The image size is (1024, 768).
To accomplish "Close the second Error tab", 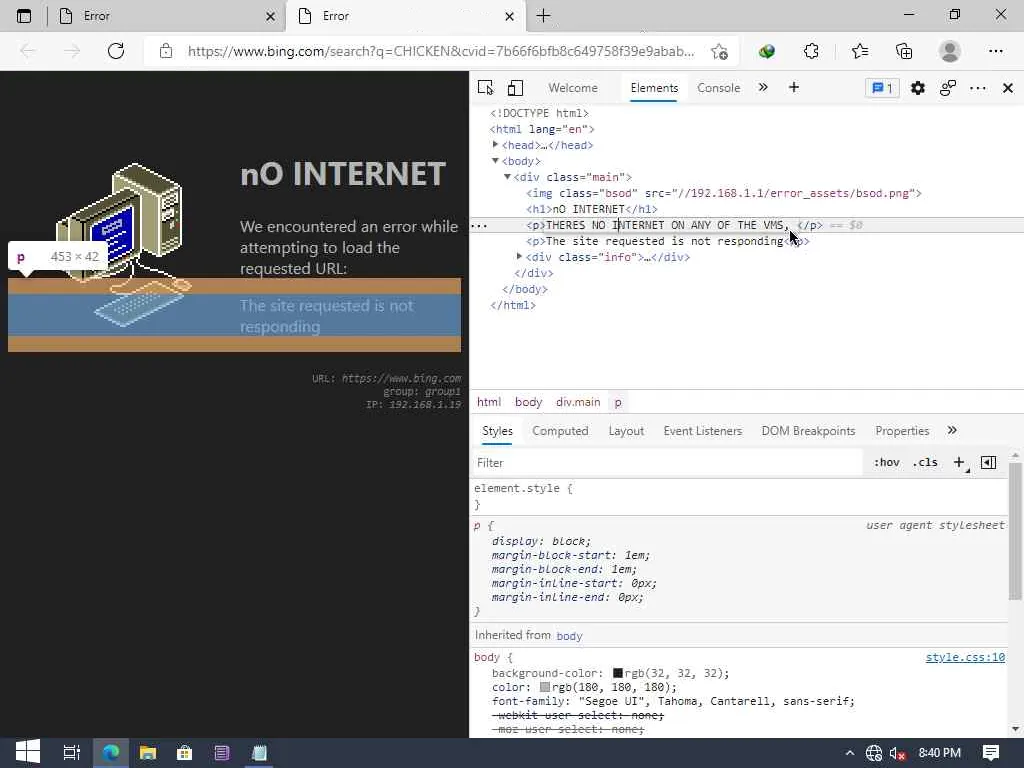I will (509, 16).
